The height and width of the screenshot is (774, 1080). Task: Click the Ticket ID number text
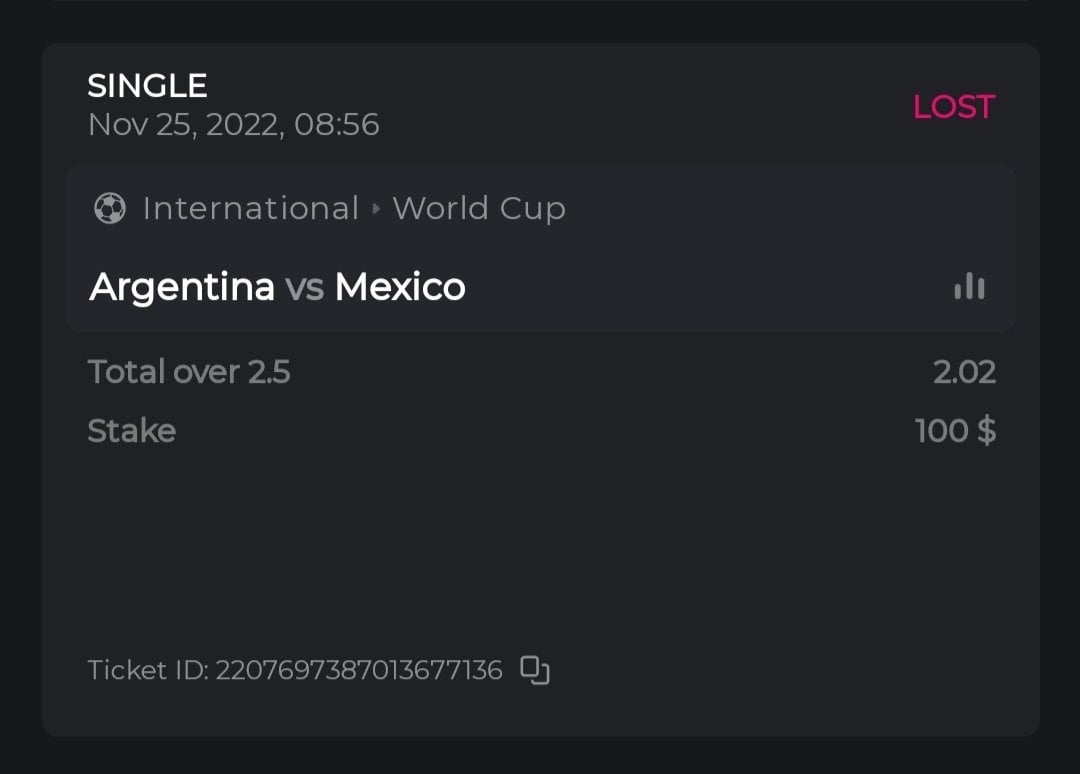click(359, 670)
